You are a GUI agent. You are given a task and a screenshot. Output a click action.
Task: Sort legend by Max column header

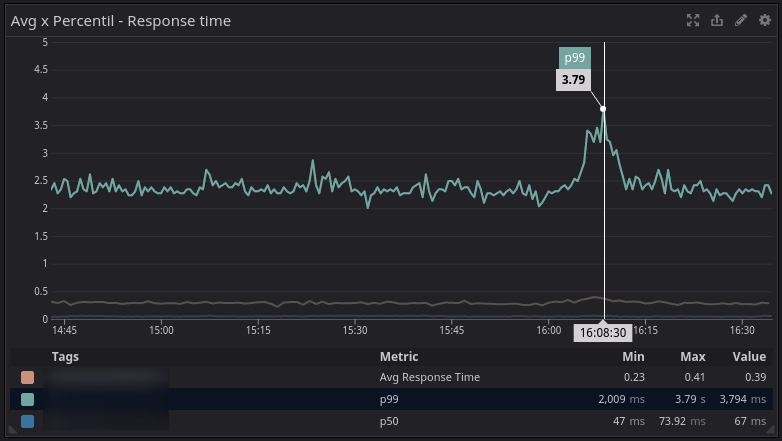(693, 357)
